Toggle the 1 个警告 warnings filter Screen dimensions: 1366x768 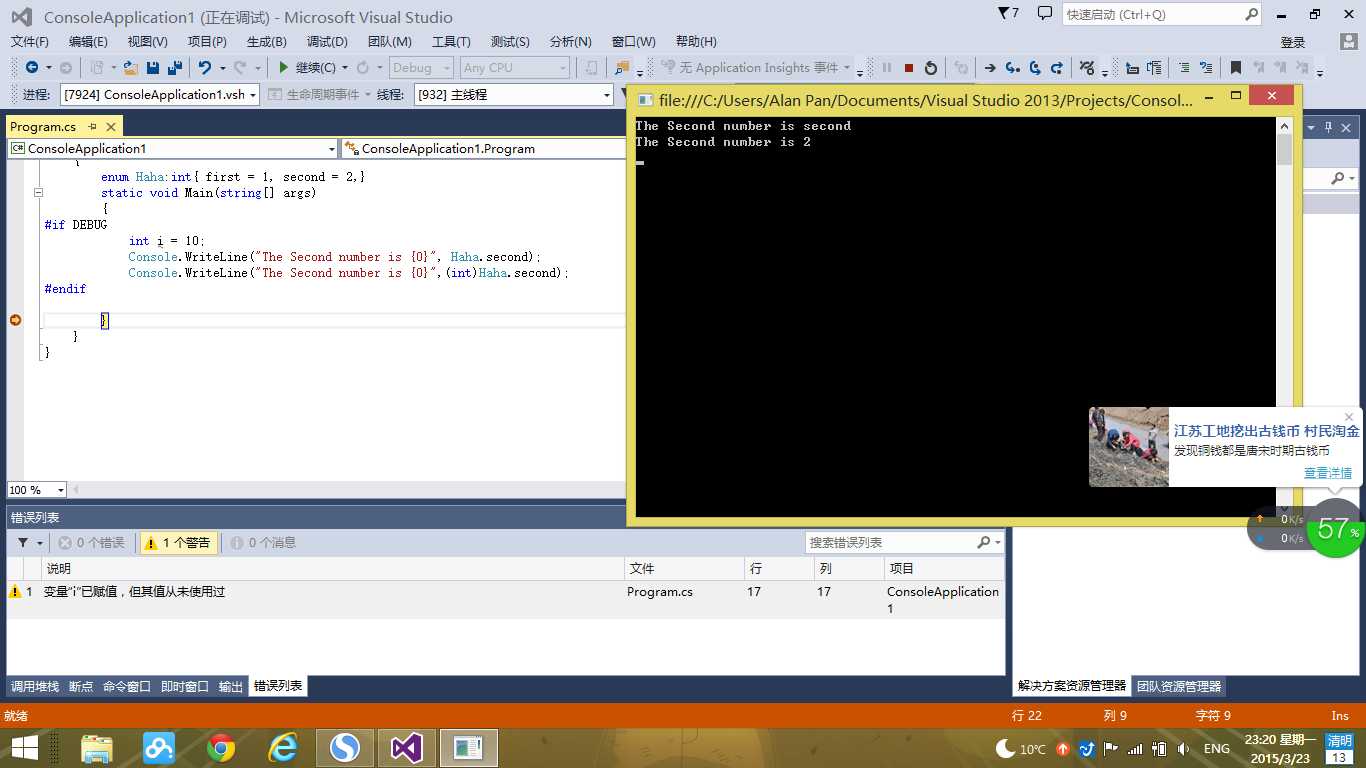(x=178, y=543)
